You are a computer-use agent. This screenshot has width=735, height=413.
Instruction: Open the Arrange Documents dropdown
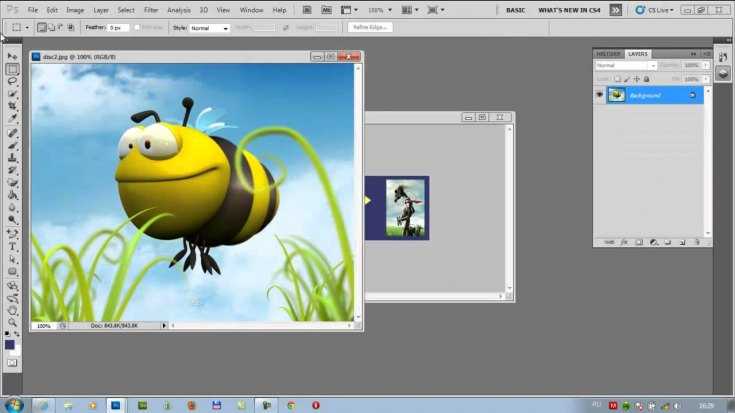click(410, 10)
